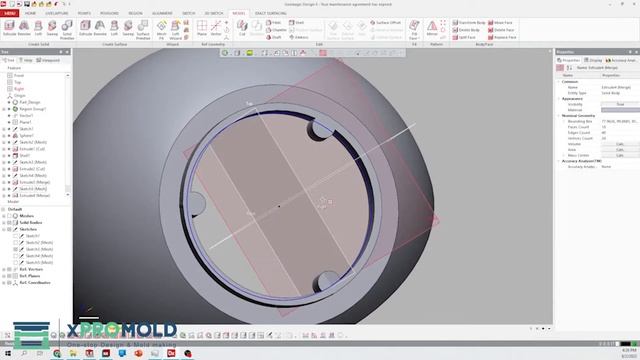
Task: Open the Surface Primitive tool
Action: 143,29
